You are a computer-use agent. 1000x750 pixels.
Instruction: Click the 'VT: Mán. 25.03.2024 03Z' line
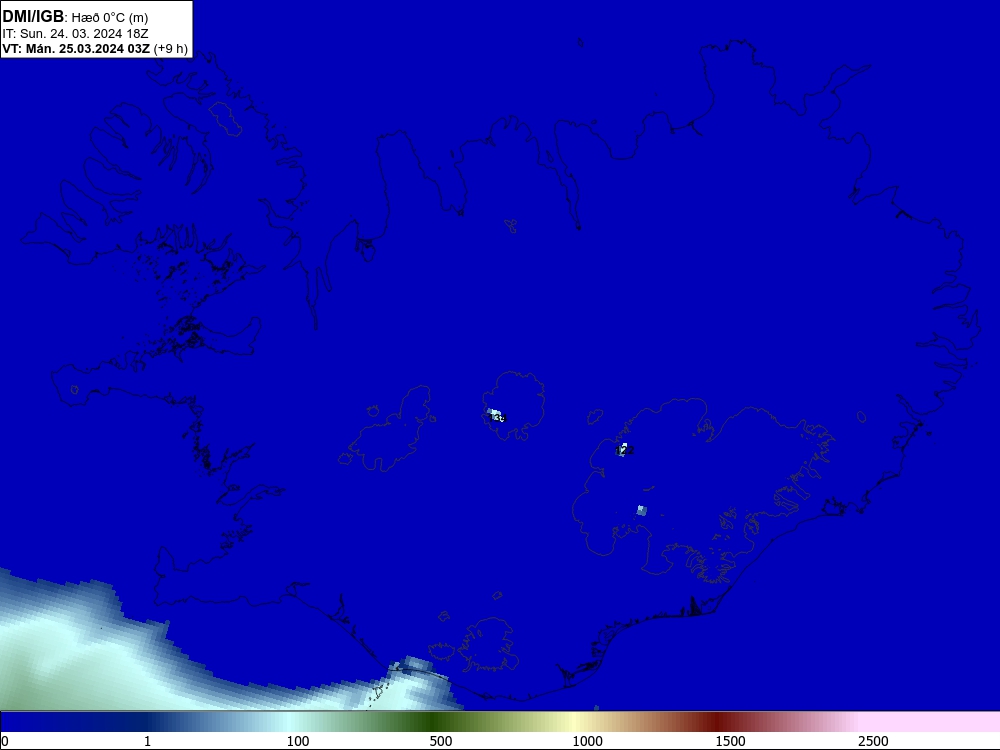pos(77,49)
